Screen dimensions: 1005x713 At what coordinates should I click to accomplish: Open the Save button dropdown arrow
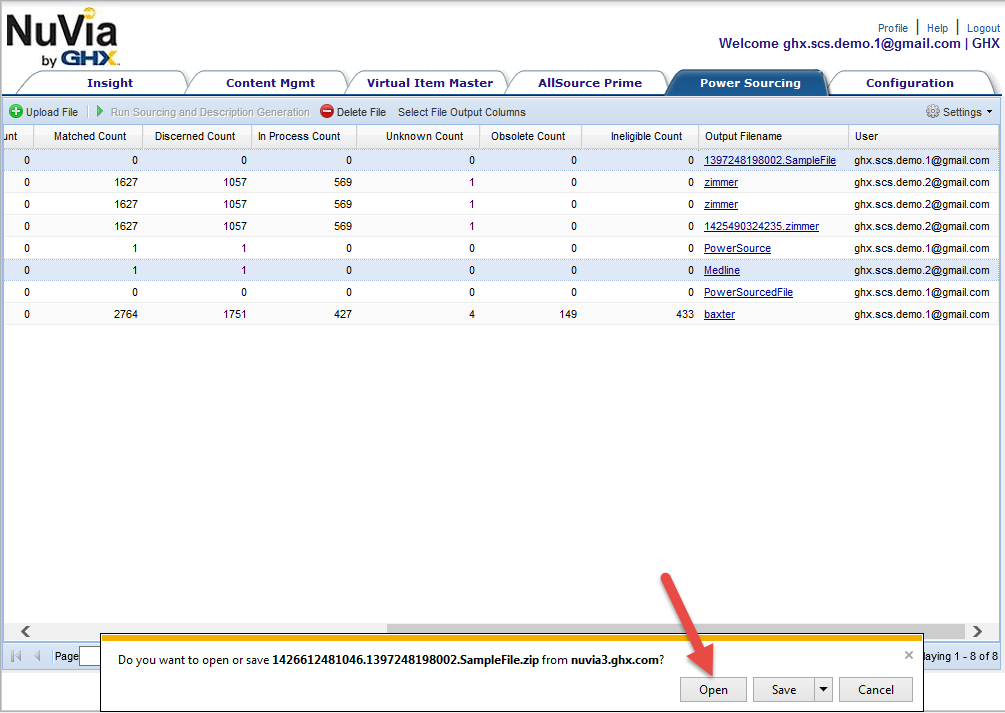pyautogui.click(x=823, y=690)
